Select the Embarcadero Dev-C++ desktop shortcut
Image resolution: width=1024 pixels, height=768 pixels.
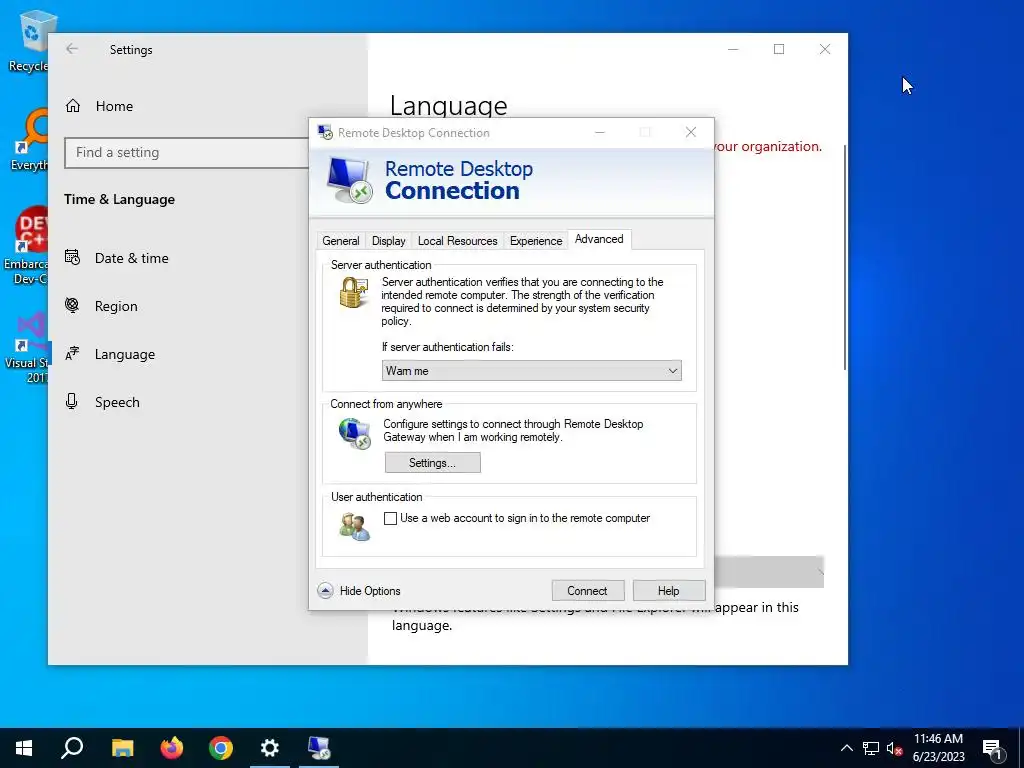[26, 246]
